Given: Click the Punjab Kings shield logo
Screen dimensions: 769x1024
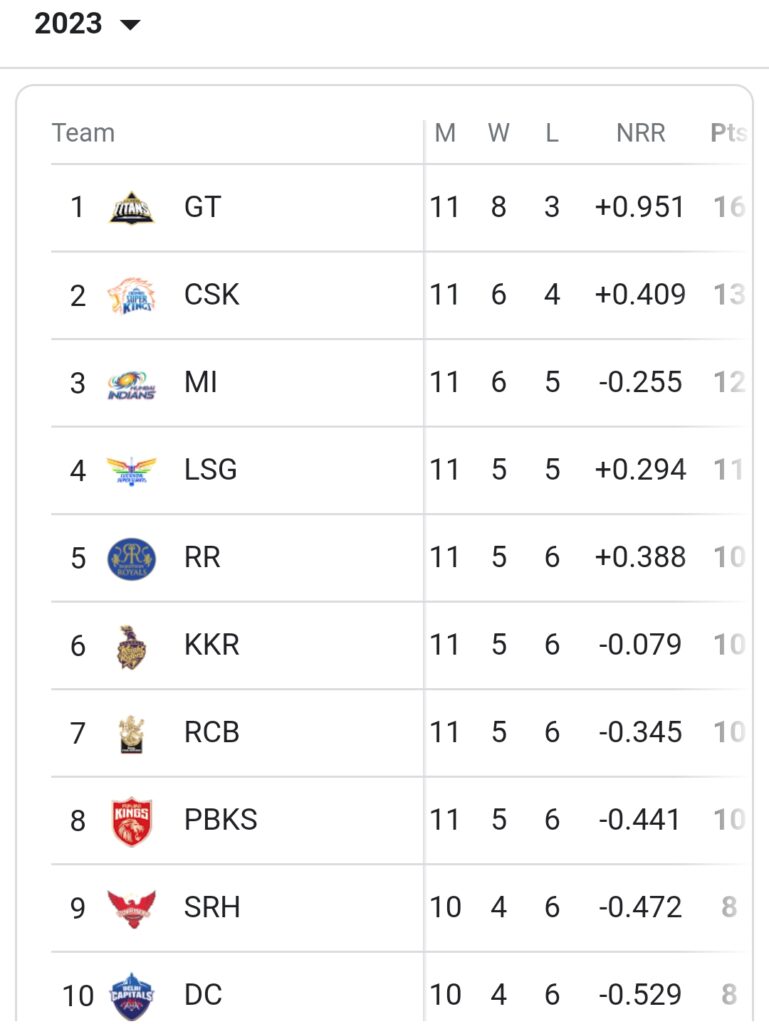Looking at the screenshot, I should coord(132,822).
